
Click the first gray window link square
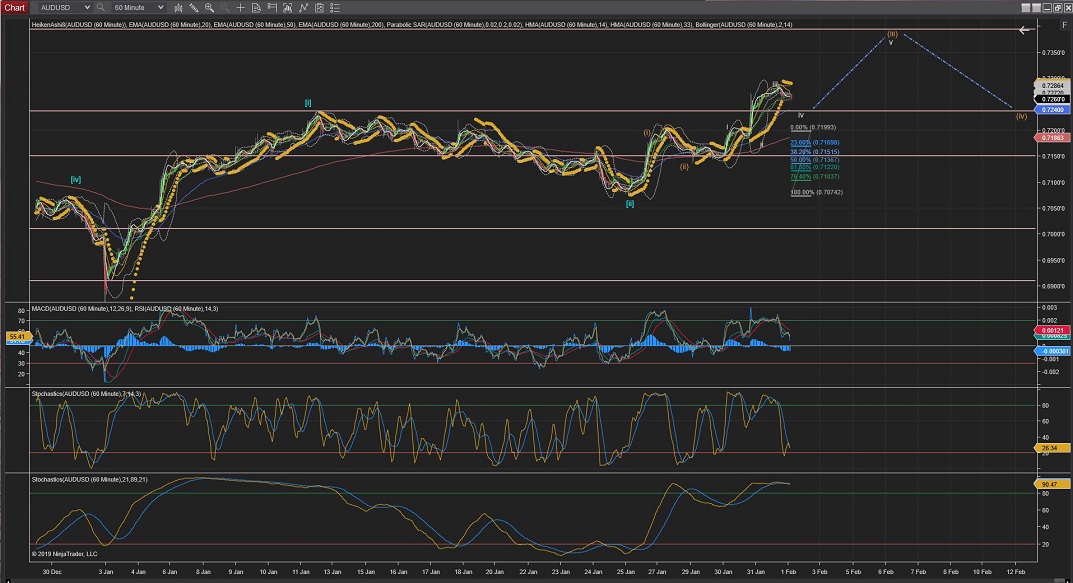click(x=1025, y=8)
